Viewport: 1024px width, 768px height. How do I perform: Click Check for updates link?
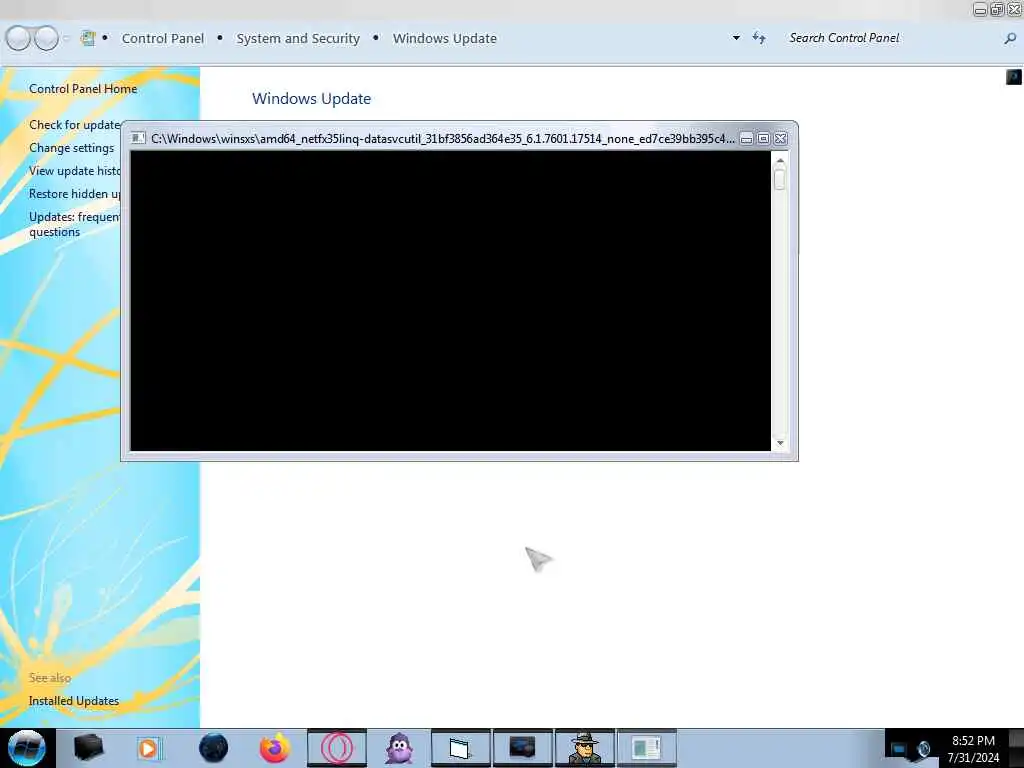(x=74, y=125)
